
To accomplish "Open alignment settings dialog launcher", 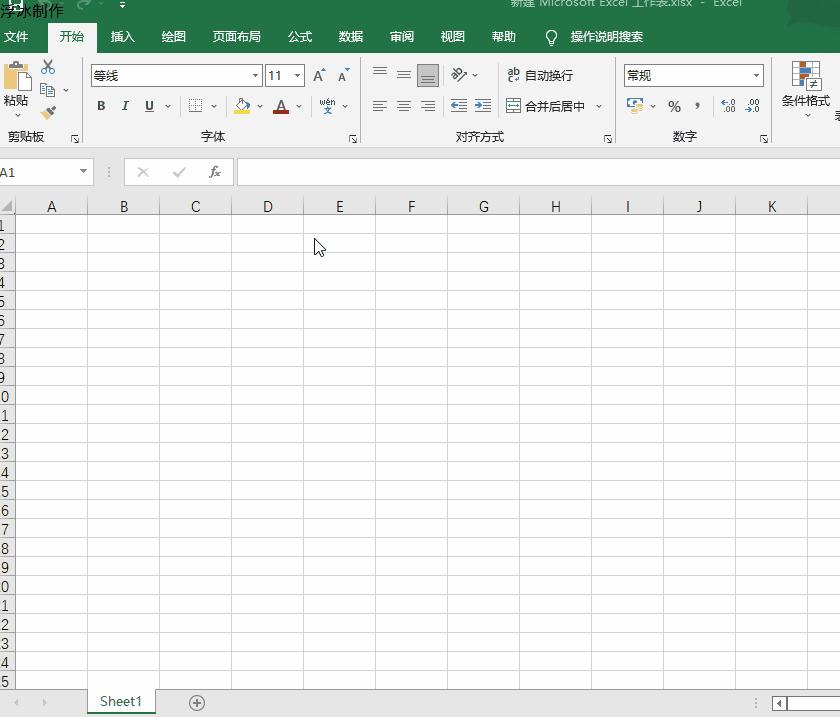I will coord(608,139).
